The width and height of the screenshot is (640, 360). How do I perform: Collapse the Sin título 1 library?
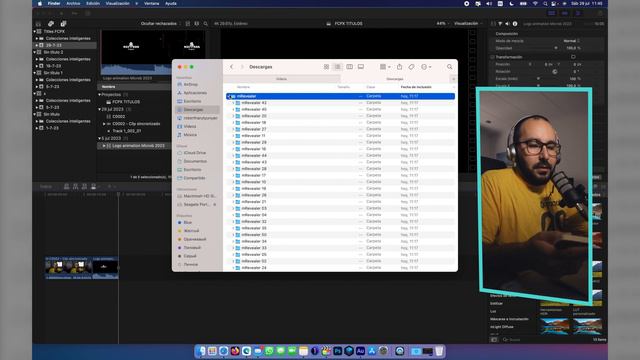35,73
